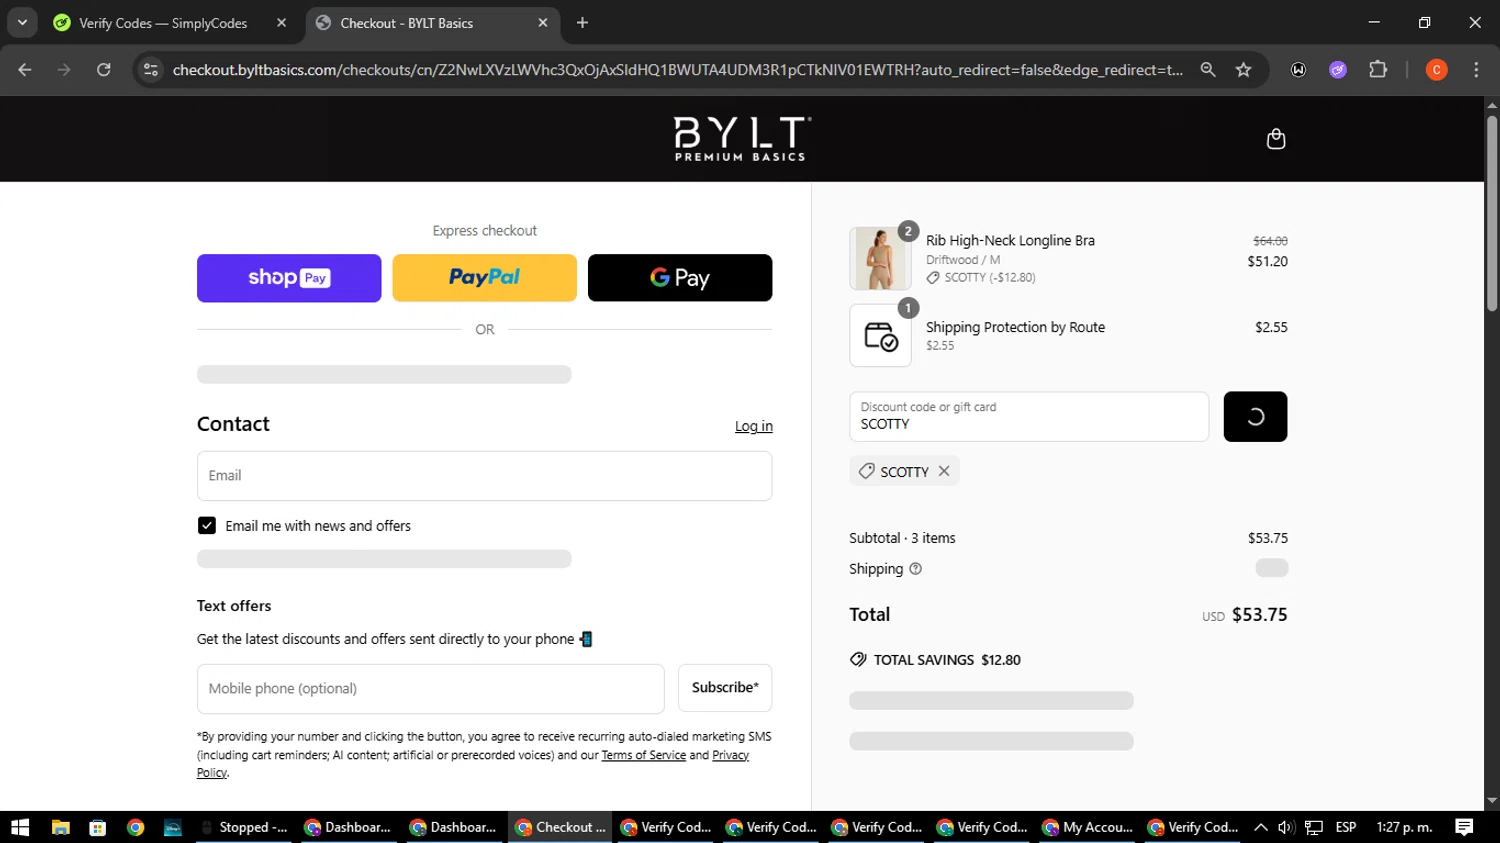Screen dimensions: 1500x843
Task: Open File Explorer from taskbar
Action: tap(61, 827)
